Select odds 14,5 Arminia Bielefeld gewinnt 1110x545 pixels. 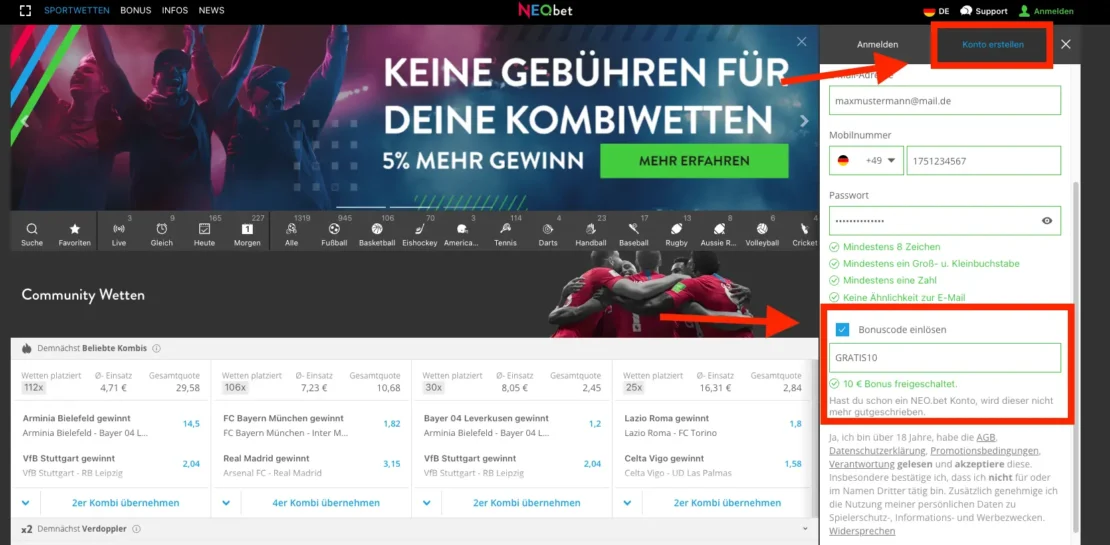[x=191, y=424]
